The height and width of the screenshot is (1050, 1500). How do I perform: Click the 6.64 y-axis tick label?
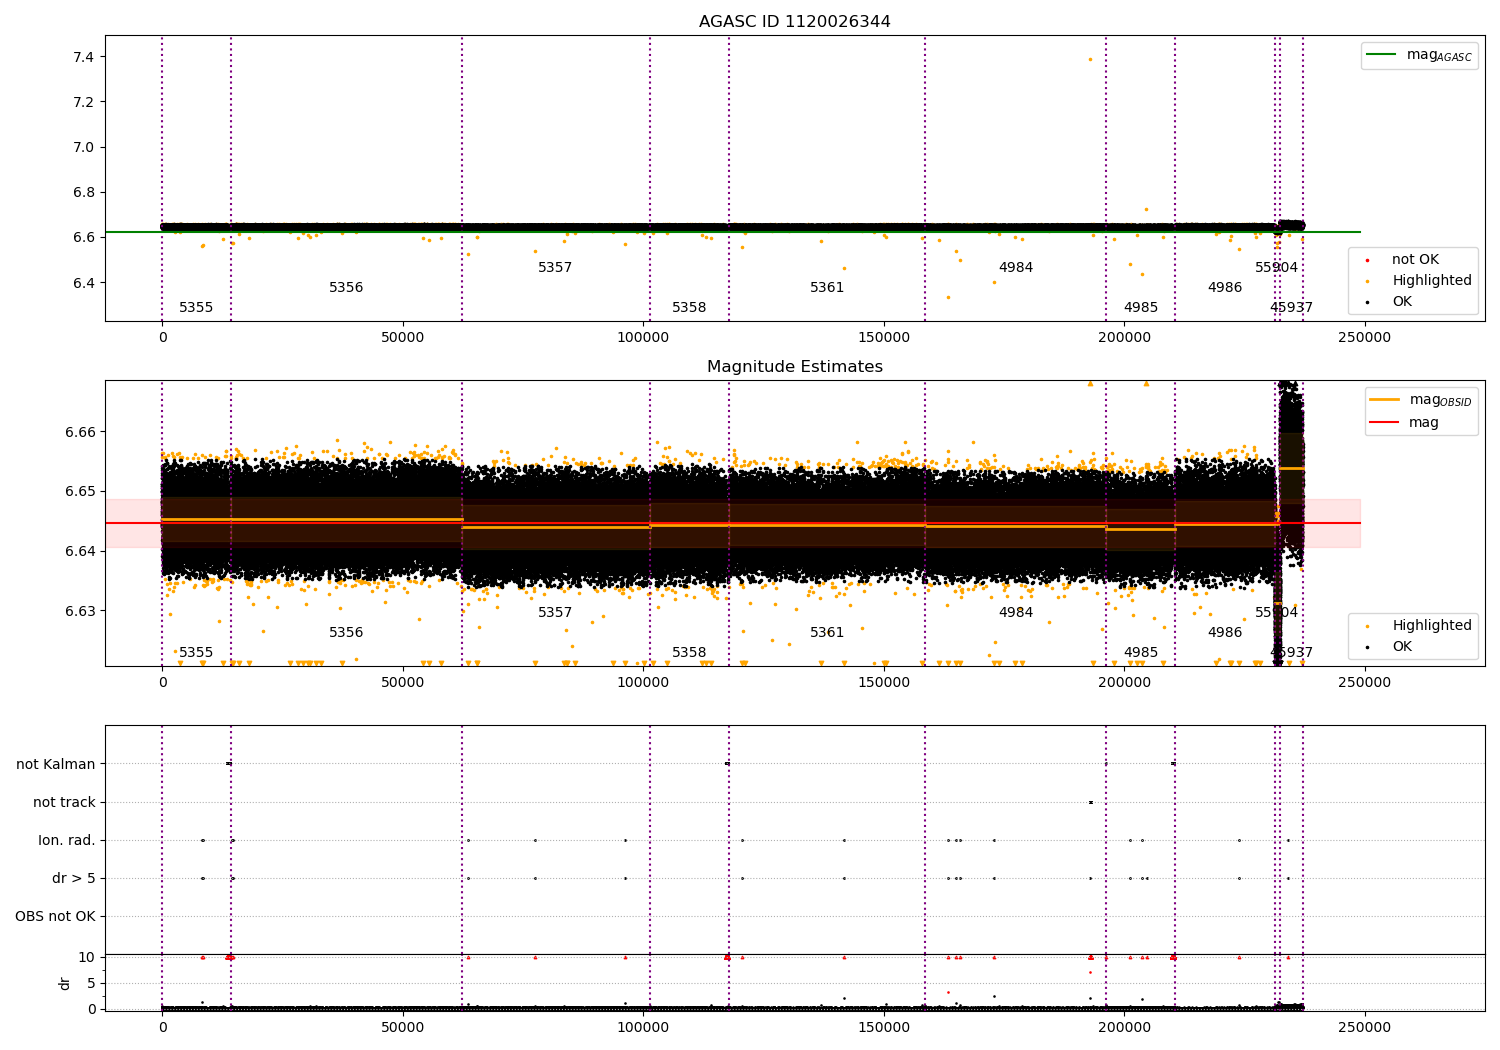(79, 551)
